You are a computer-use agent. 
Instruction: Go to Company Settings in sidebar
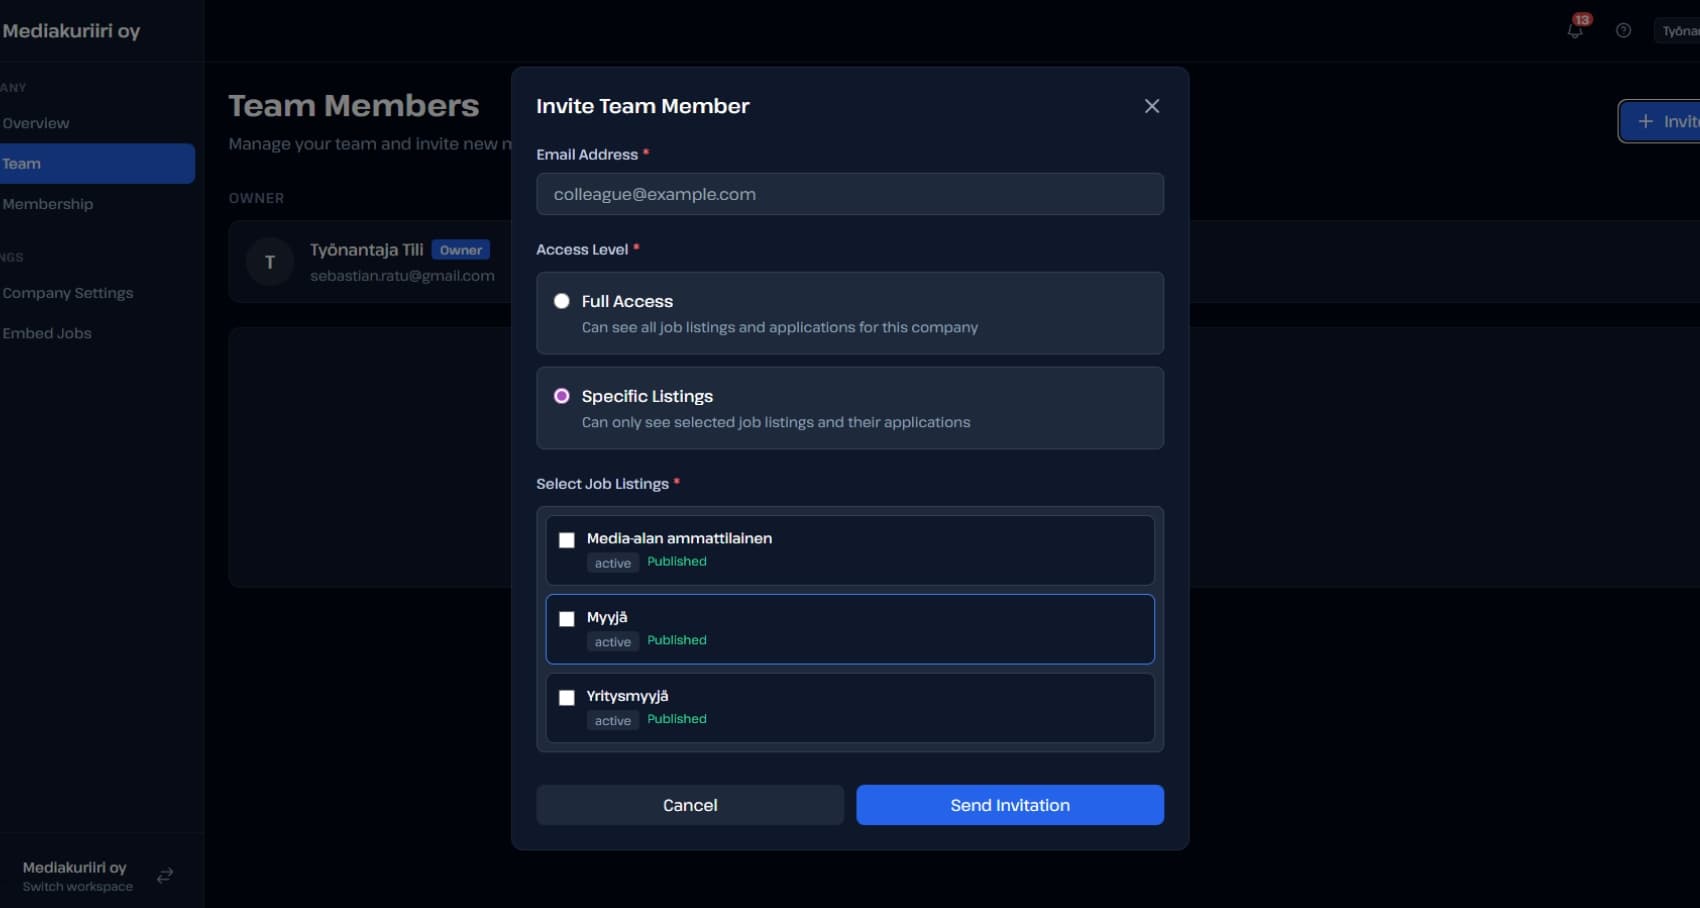pyautogui.click(x=68, y=293)
